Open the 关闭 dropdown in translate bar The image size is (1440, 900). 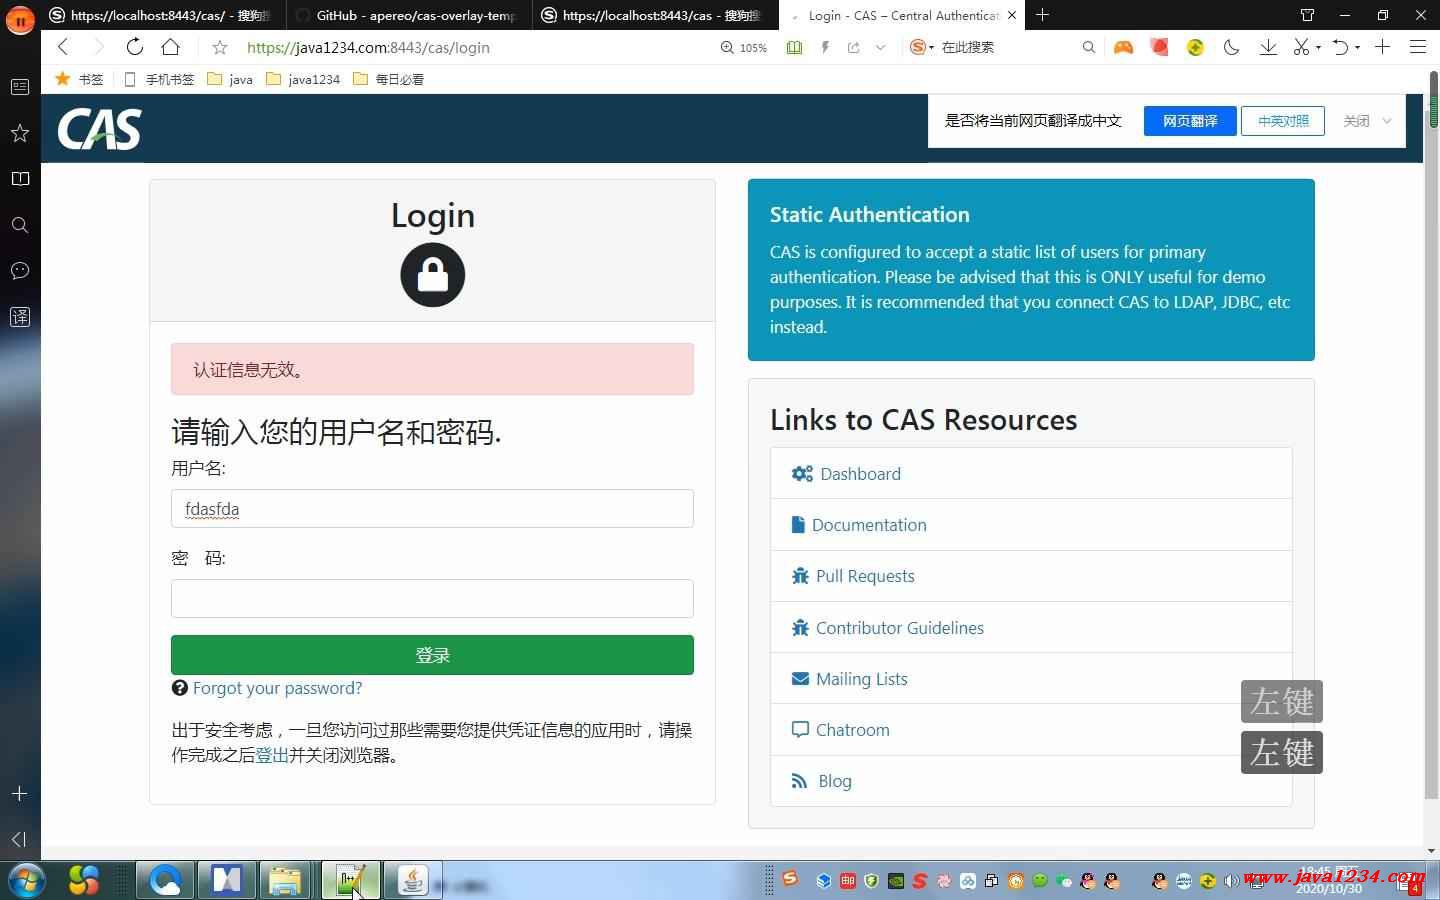(1367, 121)
